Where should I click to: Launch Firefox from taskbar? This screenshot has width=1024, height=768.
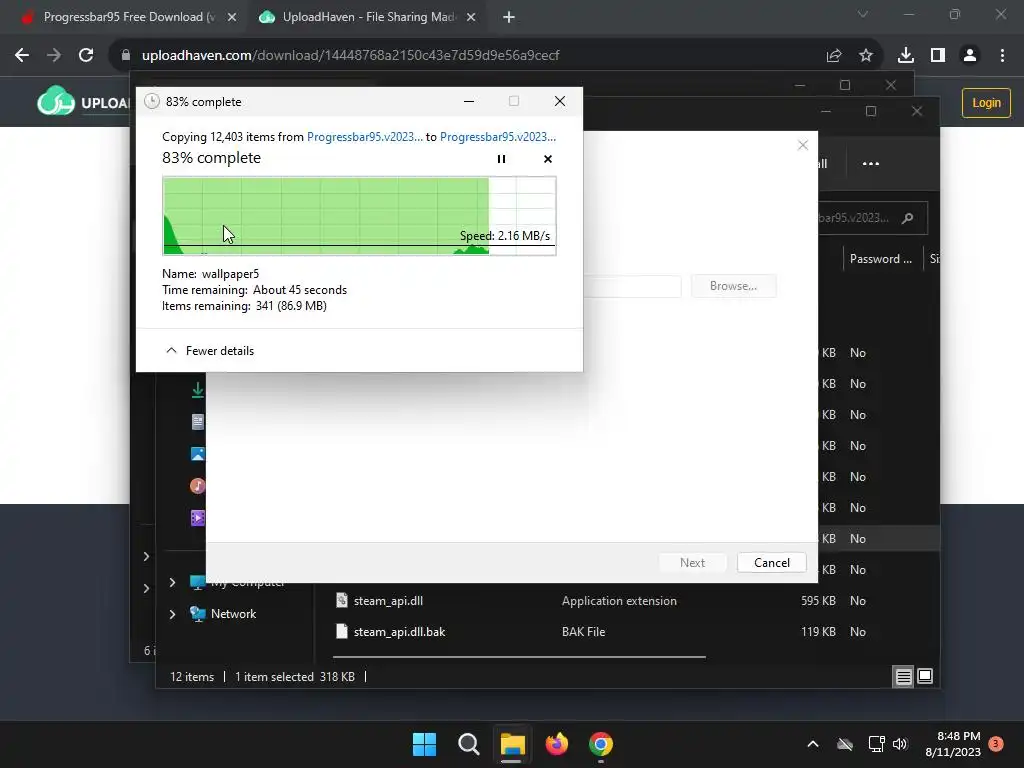pyautogui.click(x=556, y=744)
